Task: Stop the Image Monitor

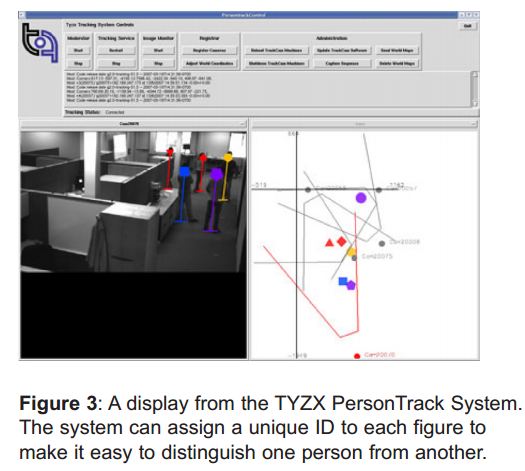Action: pyautogui.click(x=158, y=63)
